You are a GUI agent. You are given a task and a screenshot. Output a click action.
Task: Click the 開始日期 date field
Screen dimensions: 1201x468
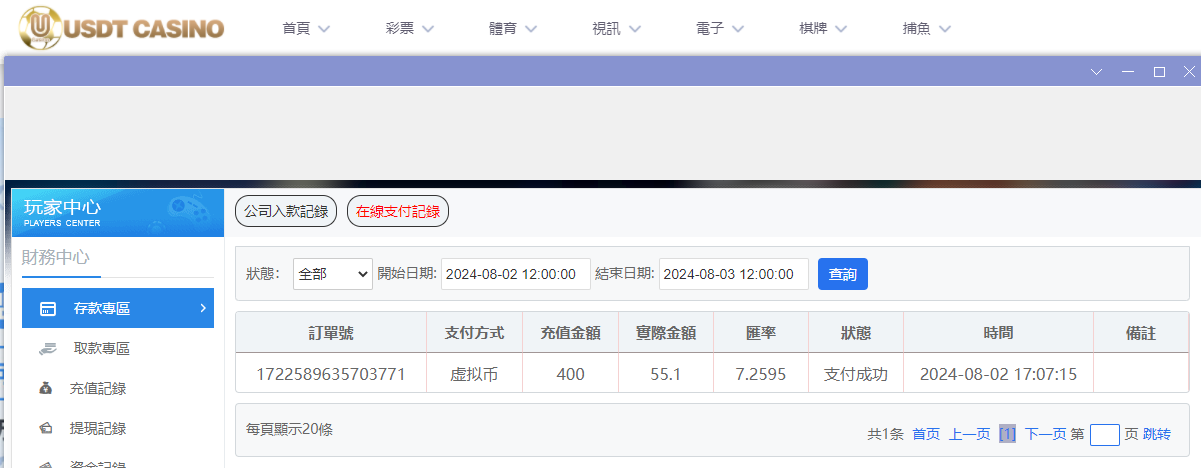coord(515,274)
